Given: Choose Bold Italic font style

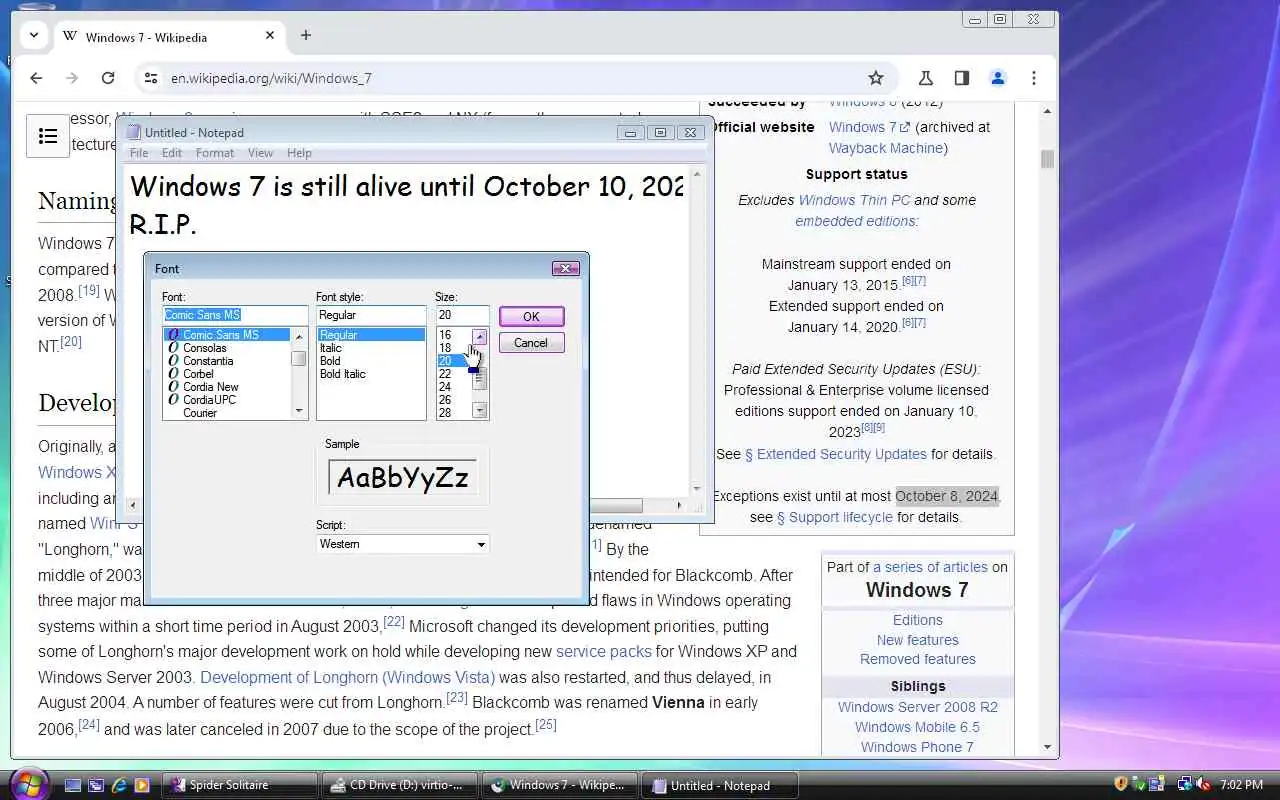Looking at the screenshot, I should point(371,374).
